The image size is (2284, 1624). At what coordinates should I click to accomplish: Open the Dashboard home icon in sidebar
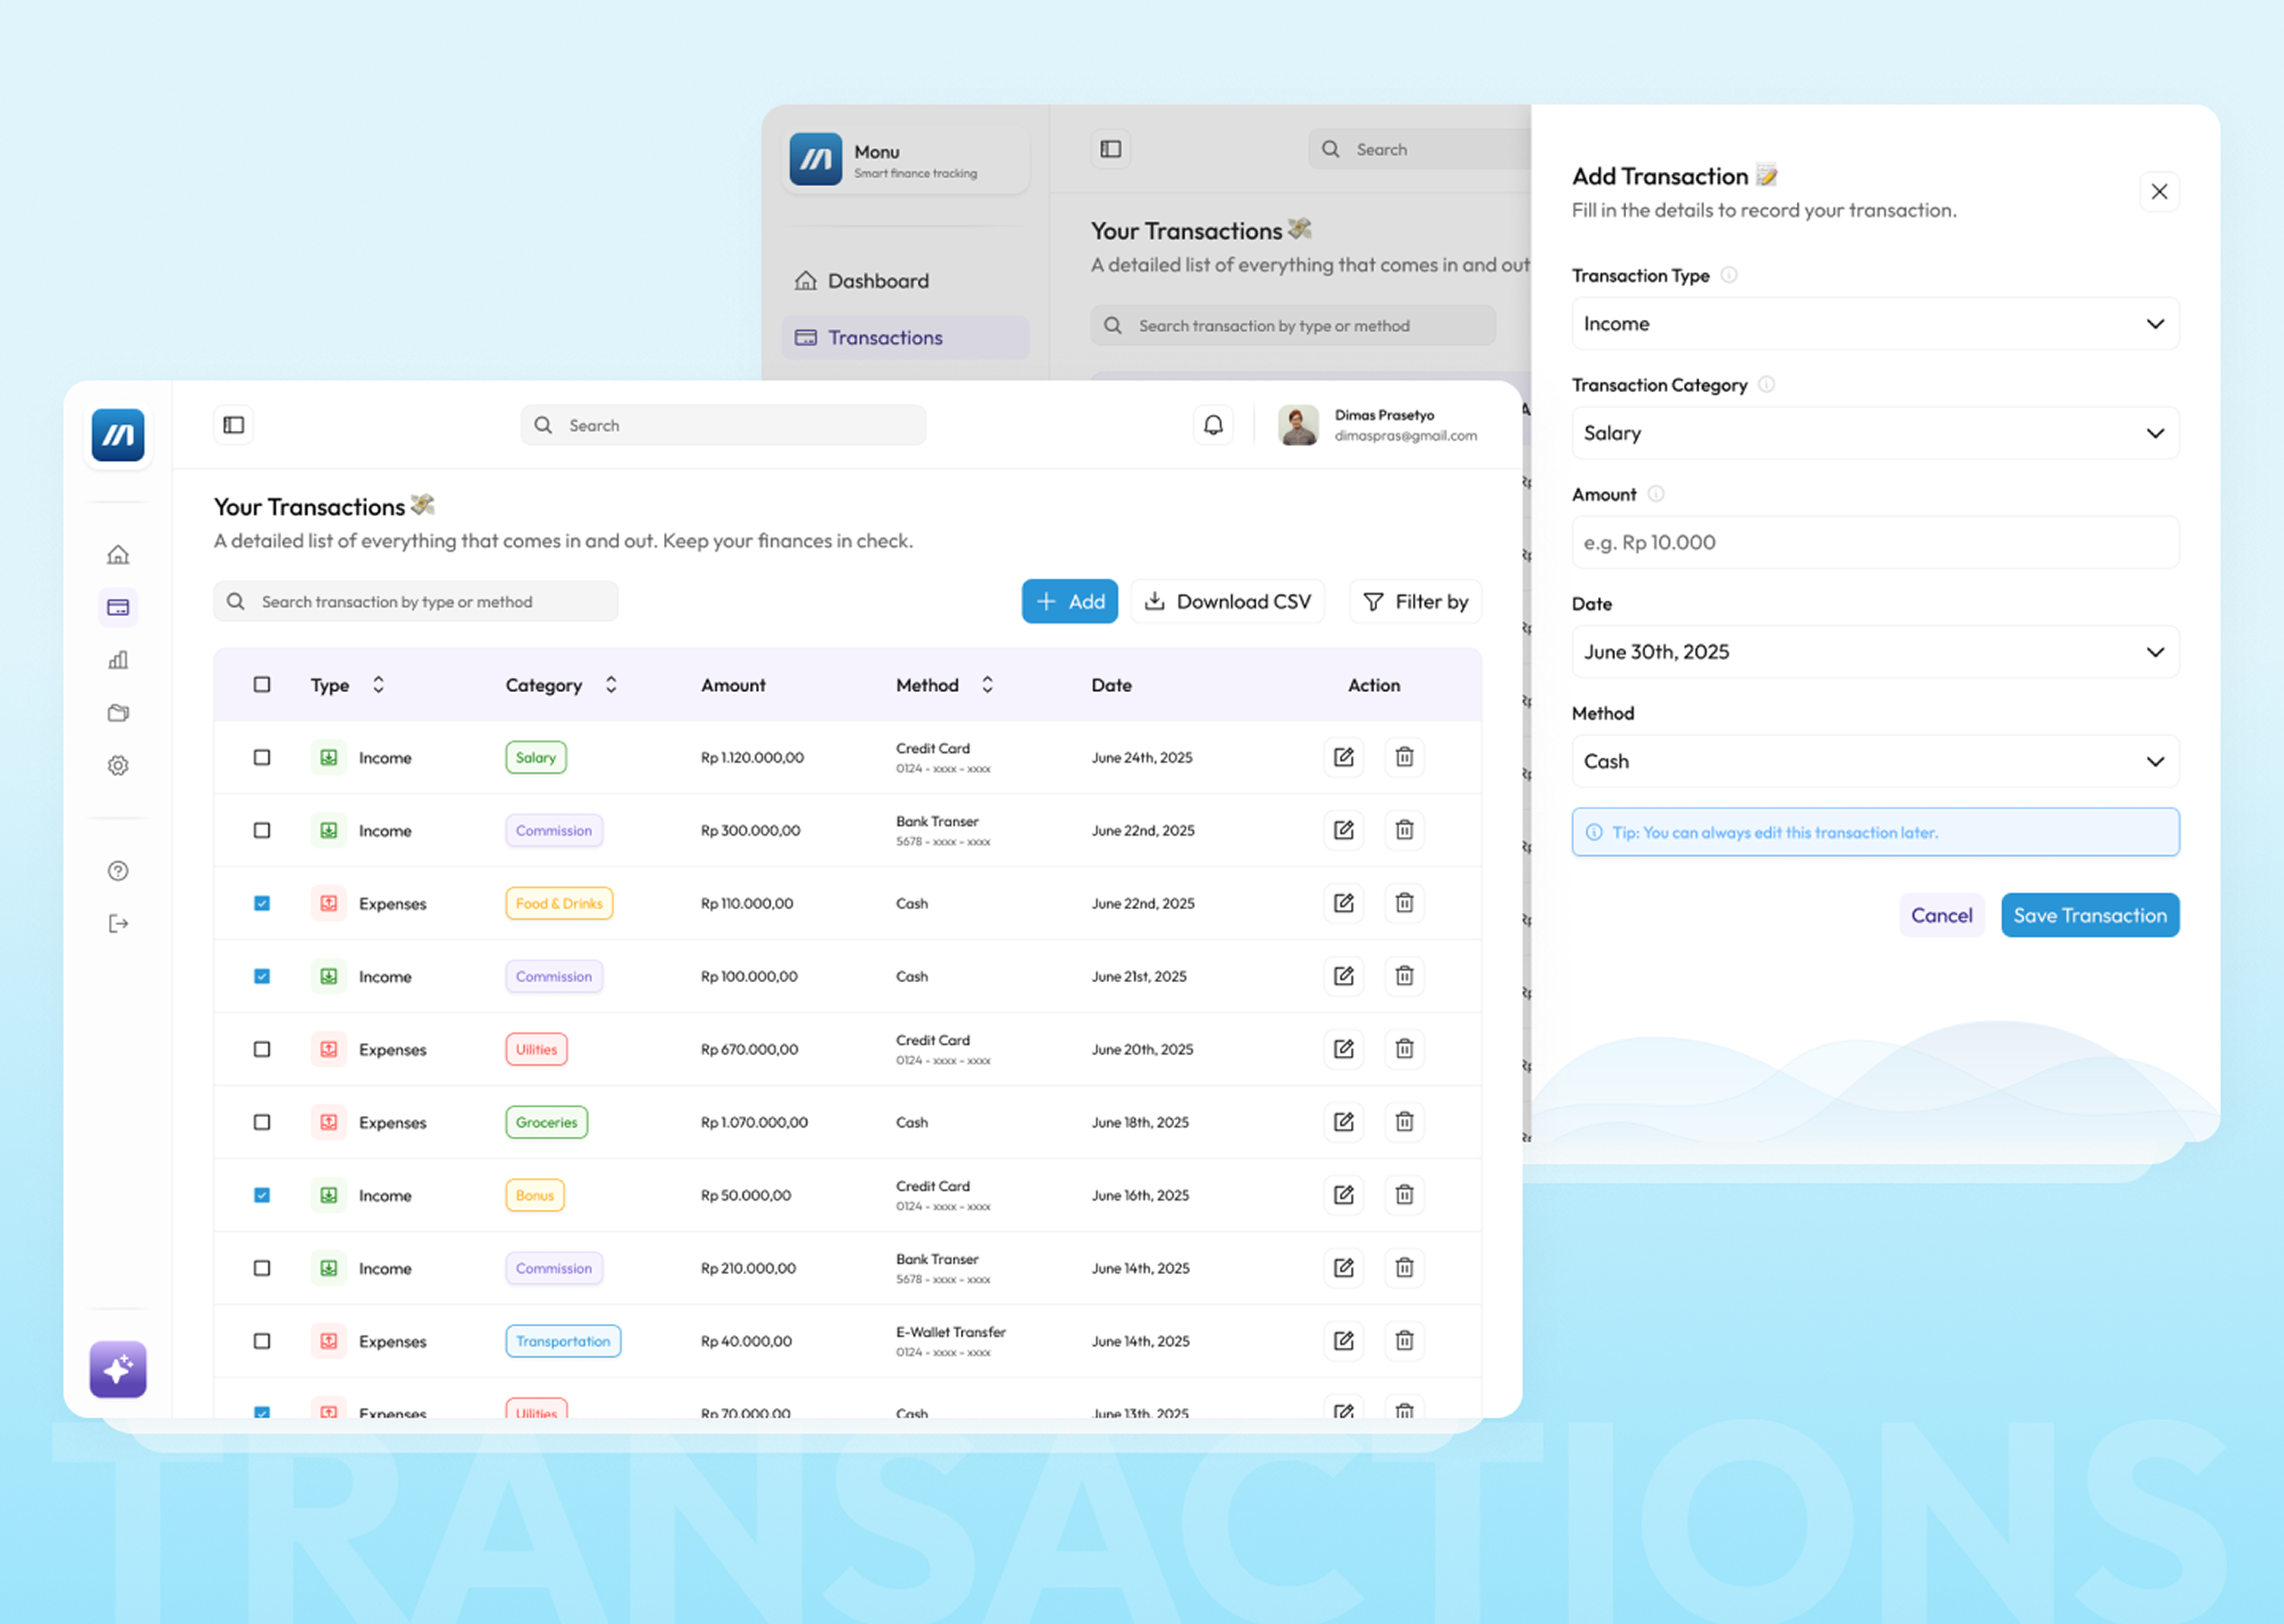[118, 553]
